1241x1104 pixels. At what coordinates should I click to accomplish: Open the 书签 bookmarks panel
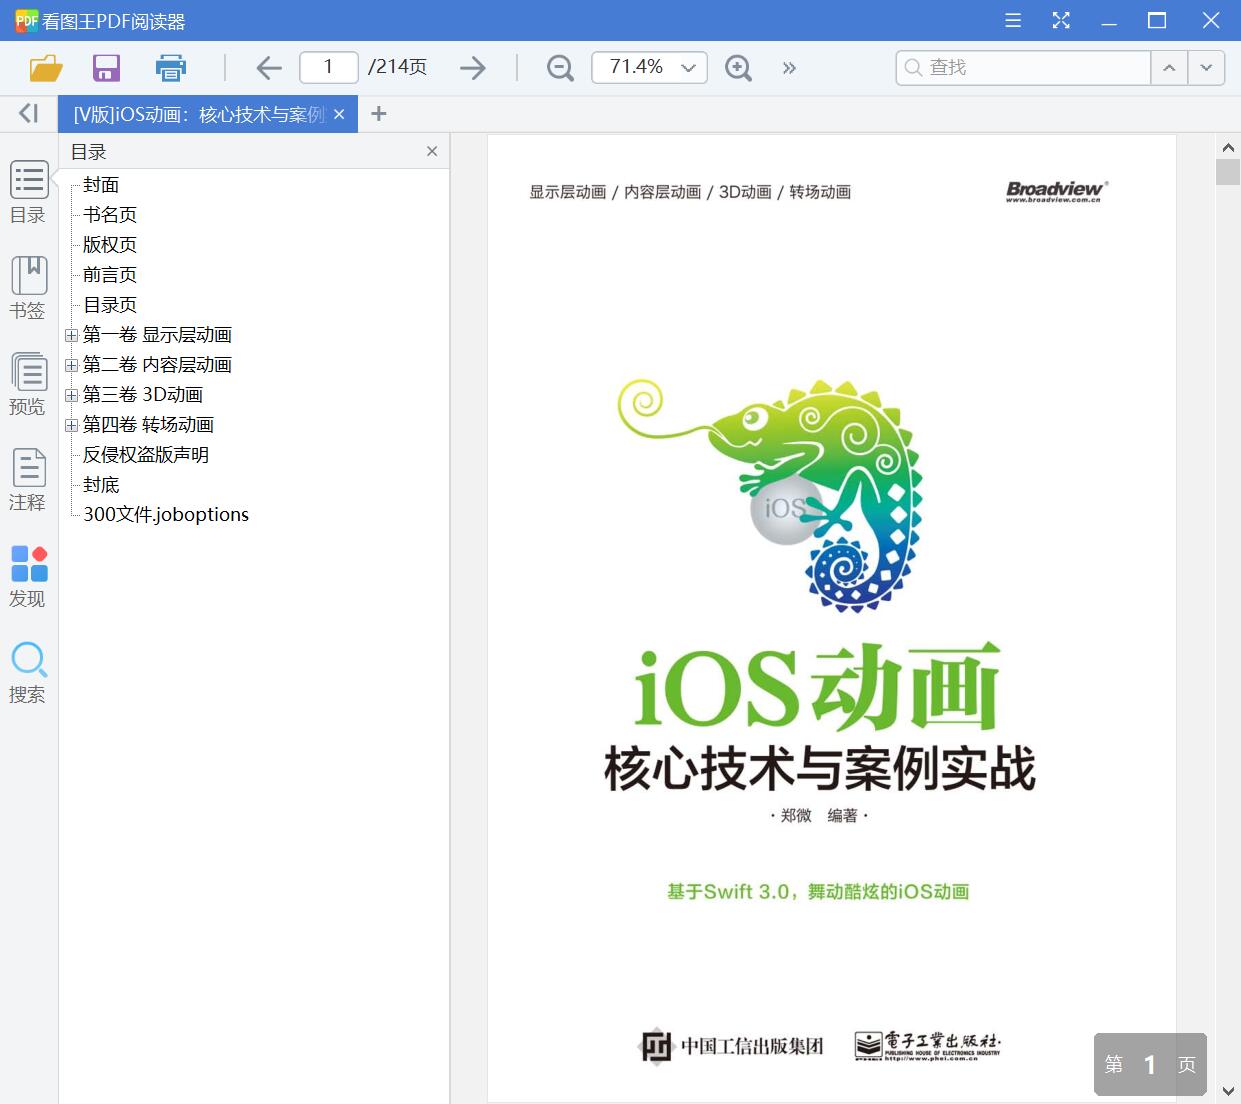pyautogui.click(x=29, y=288)
